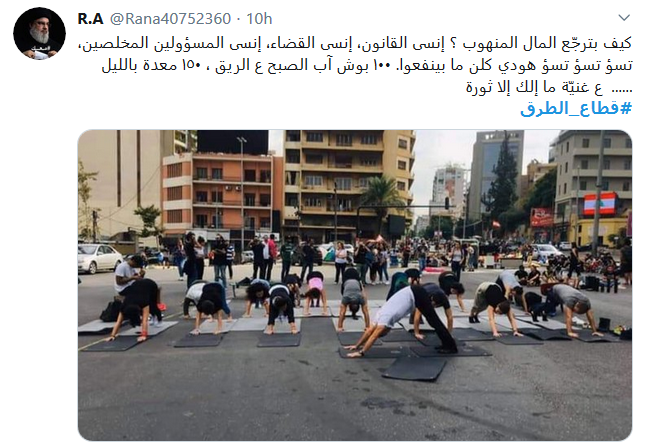Open the tweet permalink via 10h timestamp
The image size is (645, 448).
[x=259, y=19]
